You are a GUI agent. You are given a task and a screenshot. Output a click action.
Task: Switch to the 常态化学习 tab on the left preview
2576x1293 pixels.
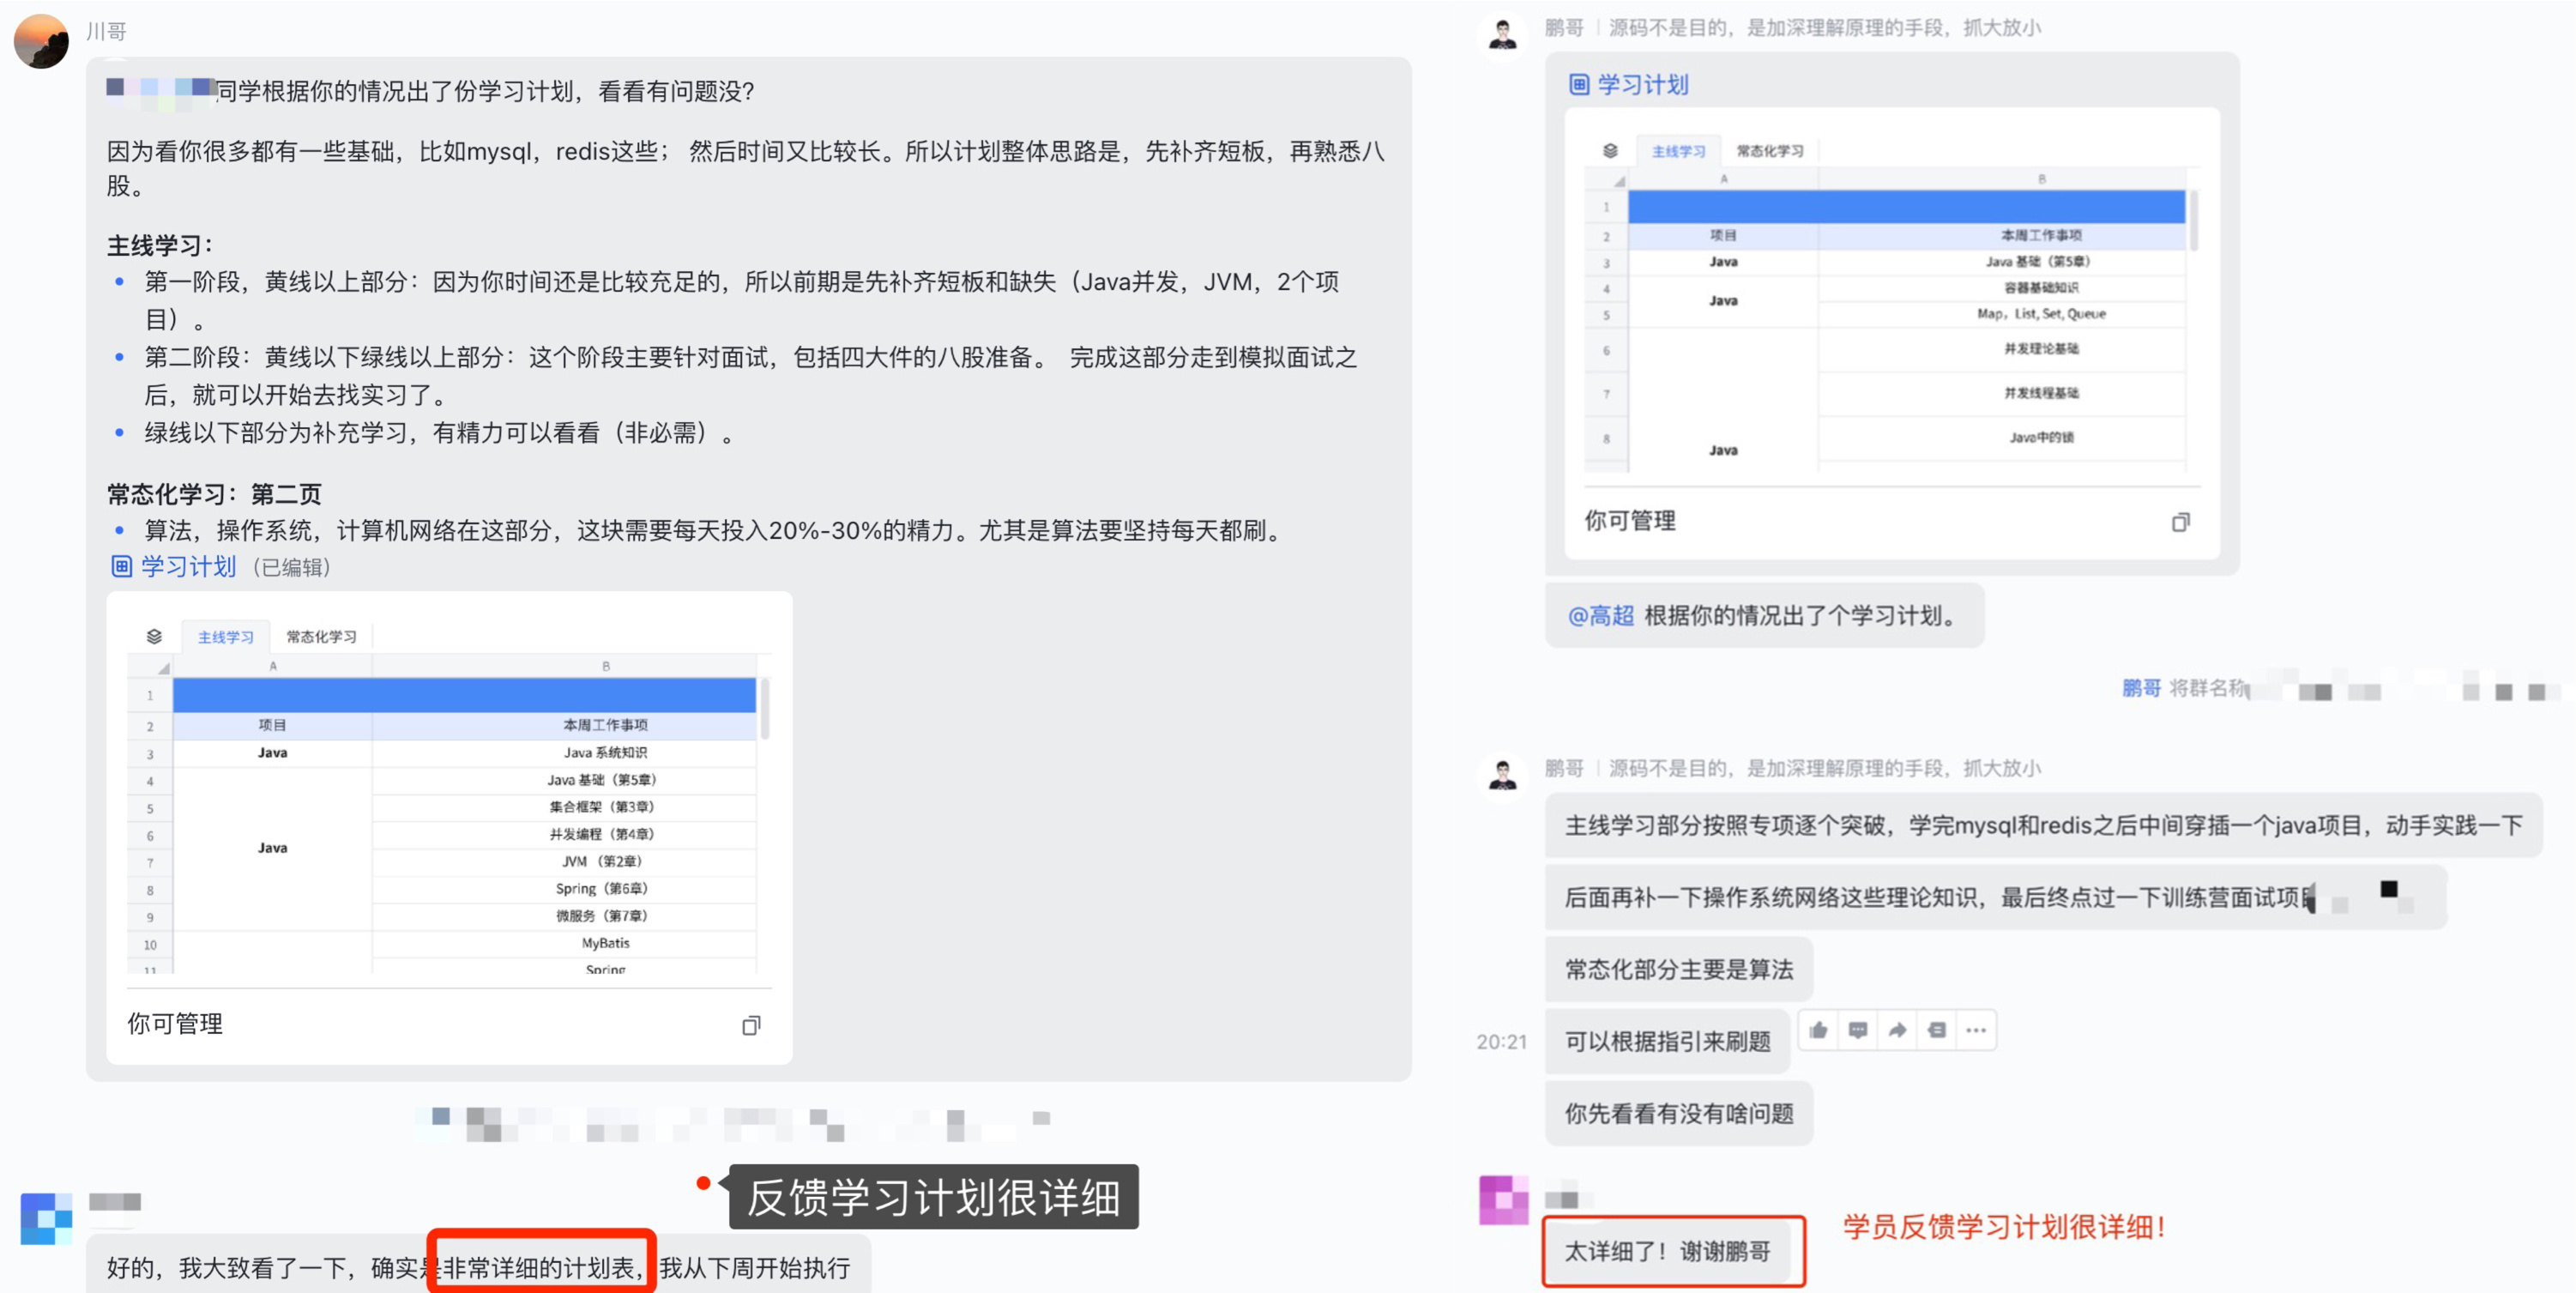[322, 635]
